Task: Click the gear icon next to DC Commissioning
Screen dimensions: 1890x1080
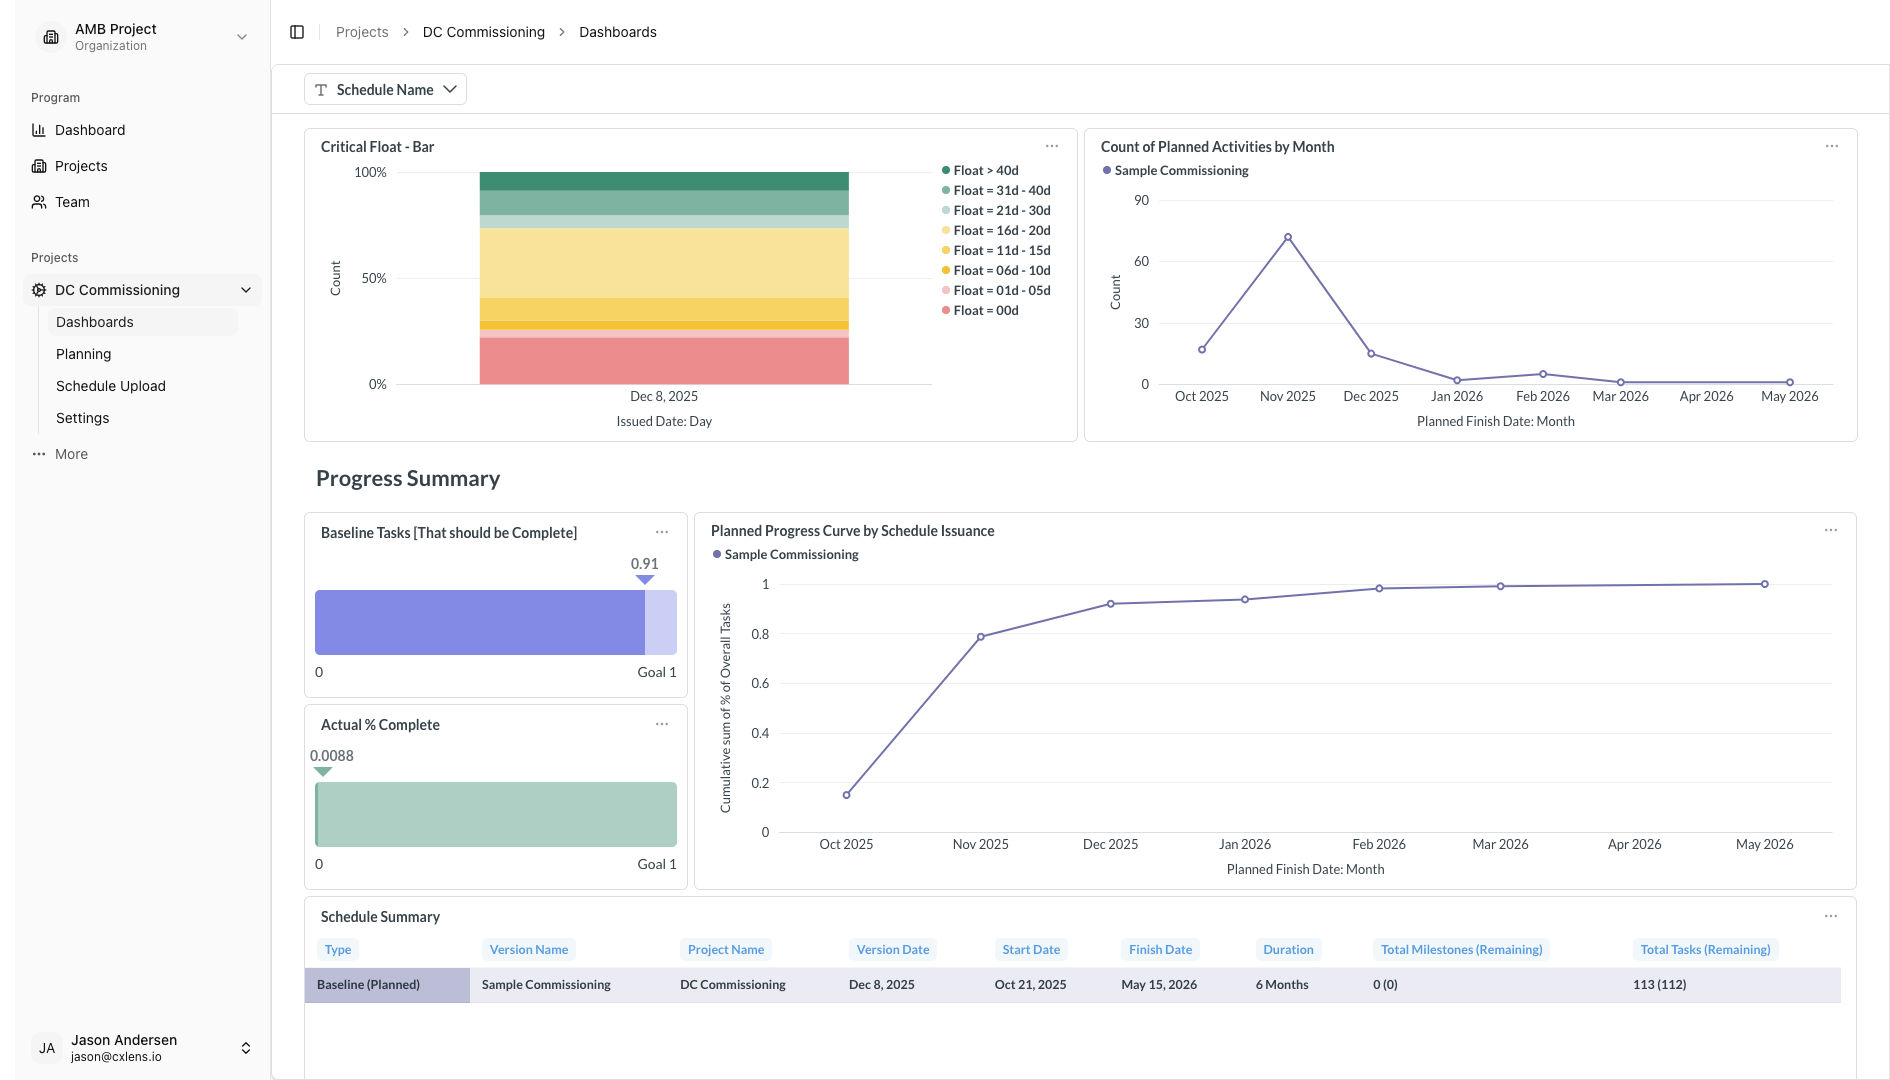Action: pyautogui.click(x=37, y=290)
